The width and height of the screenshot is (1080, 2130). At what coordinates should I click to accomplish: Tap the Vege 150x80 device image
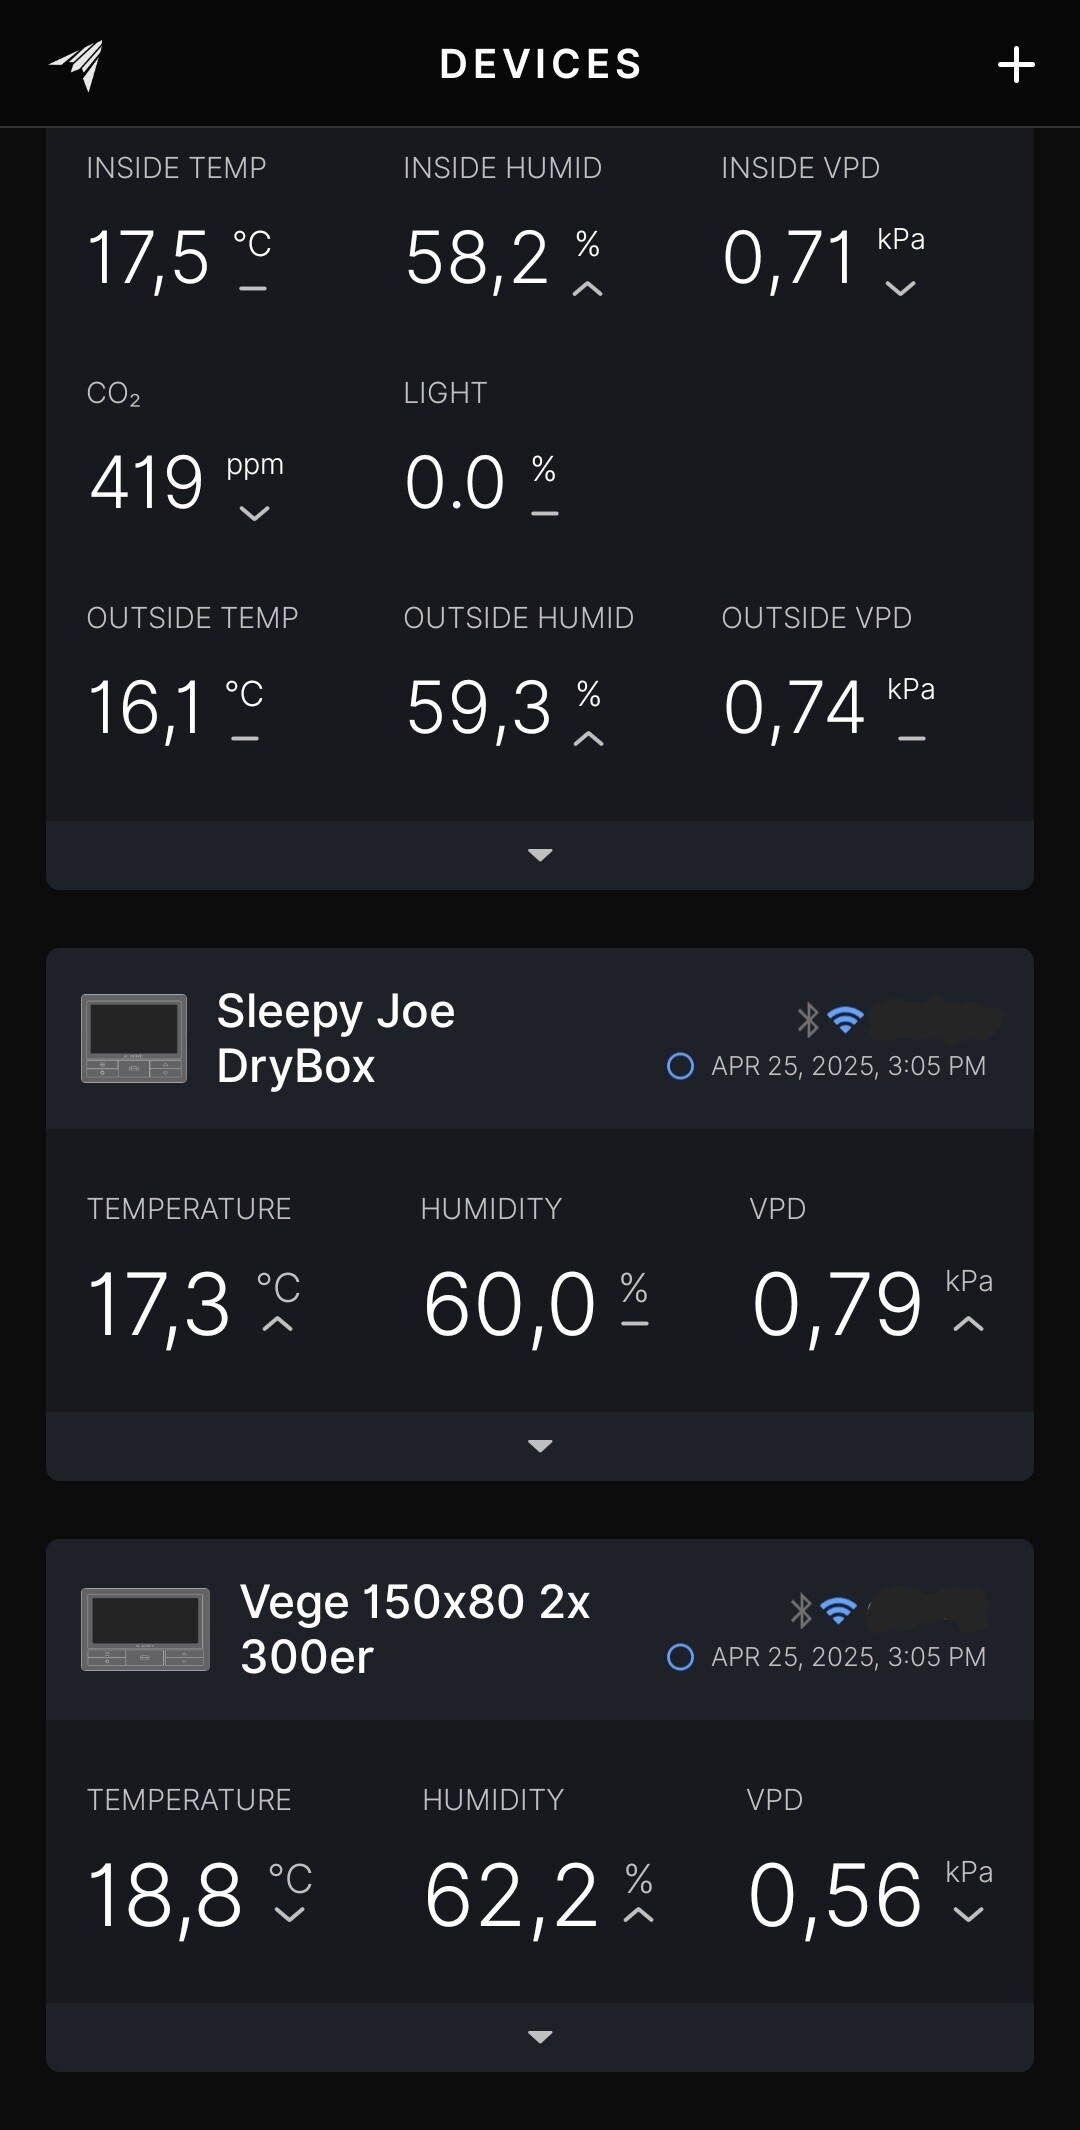[145, 1629]
